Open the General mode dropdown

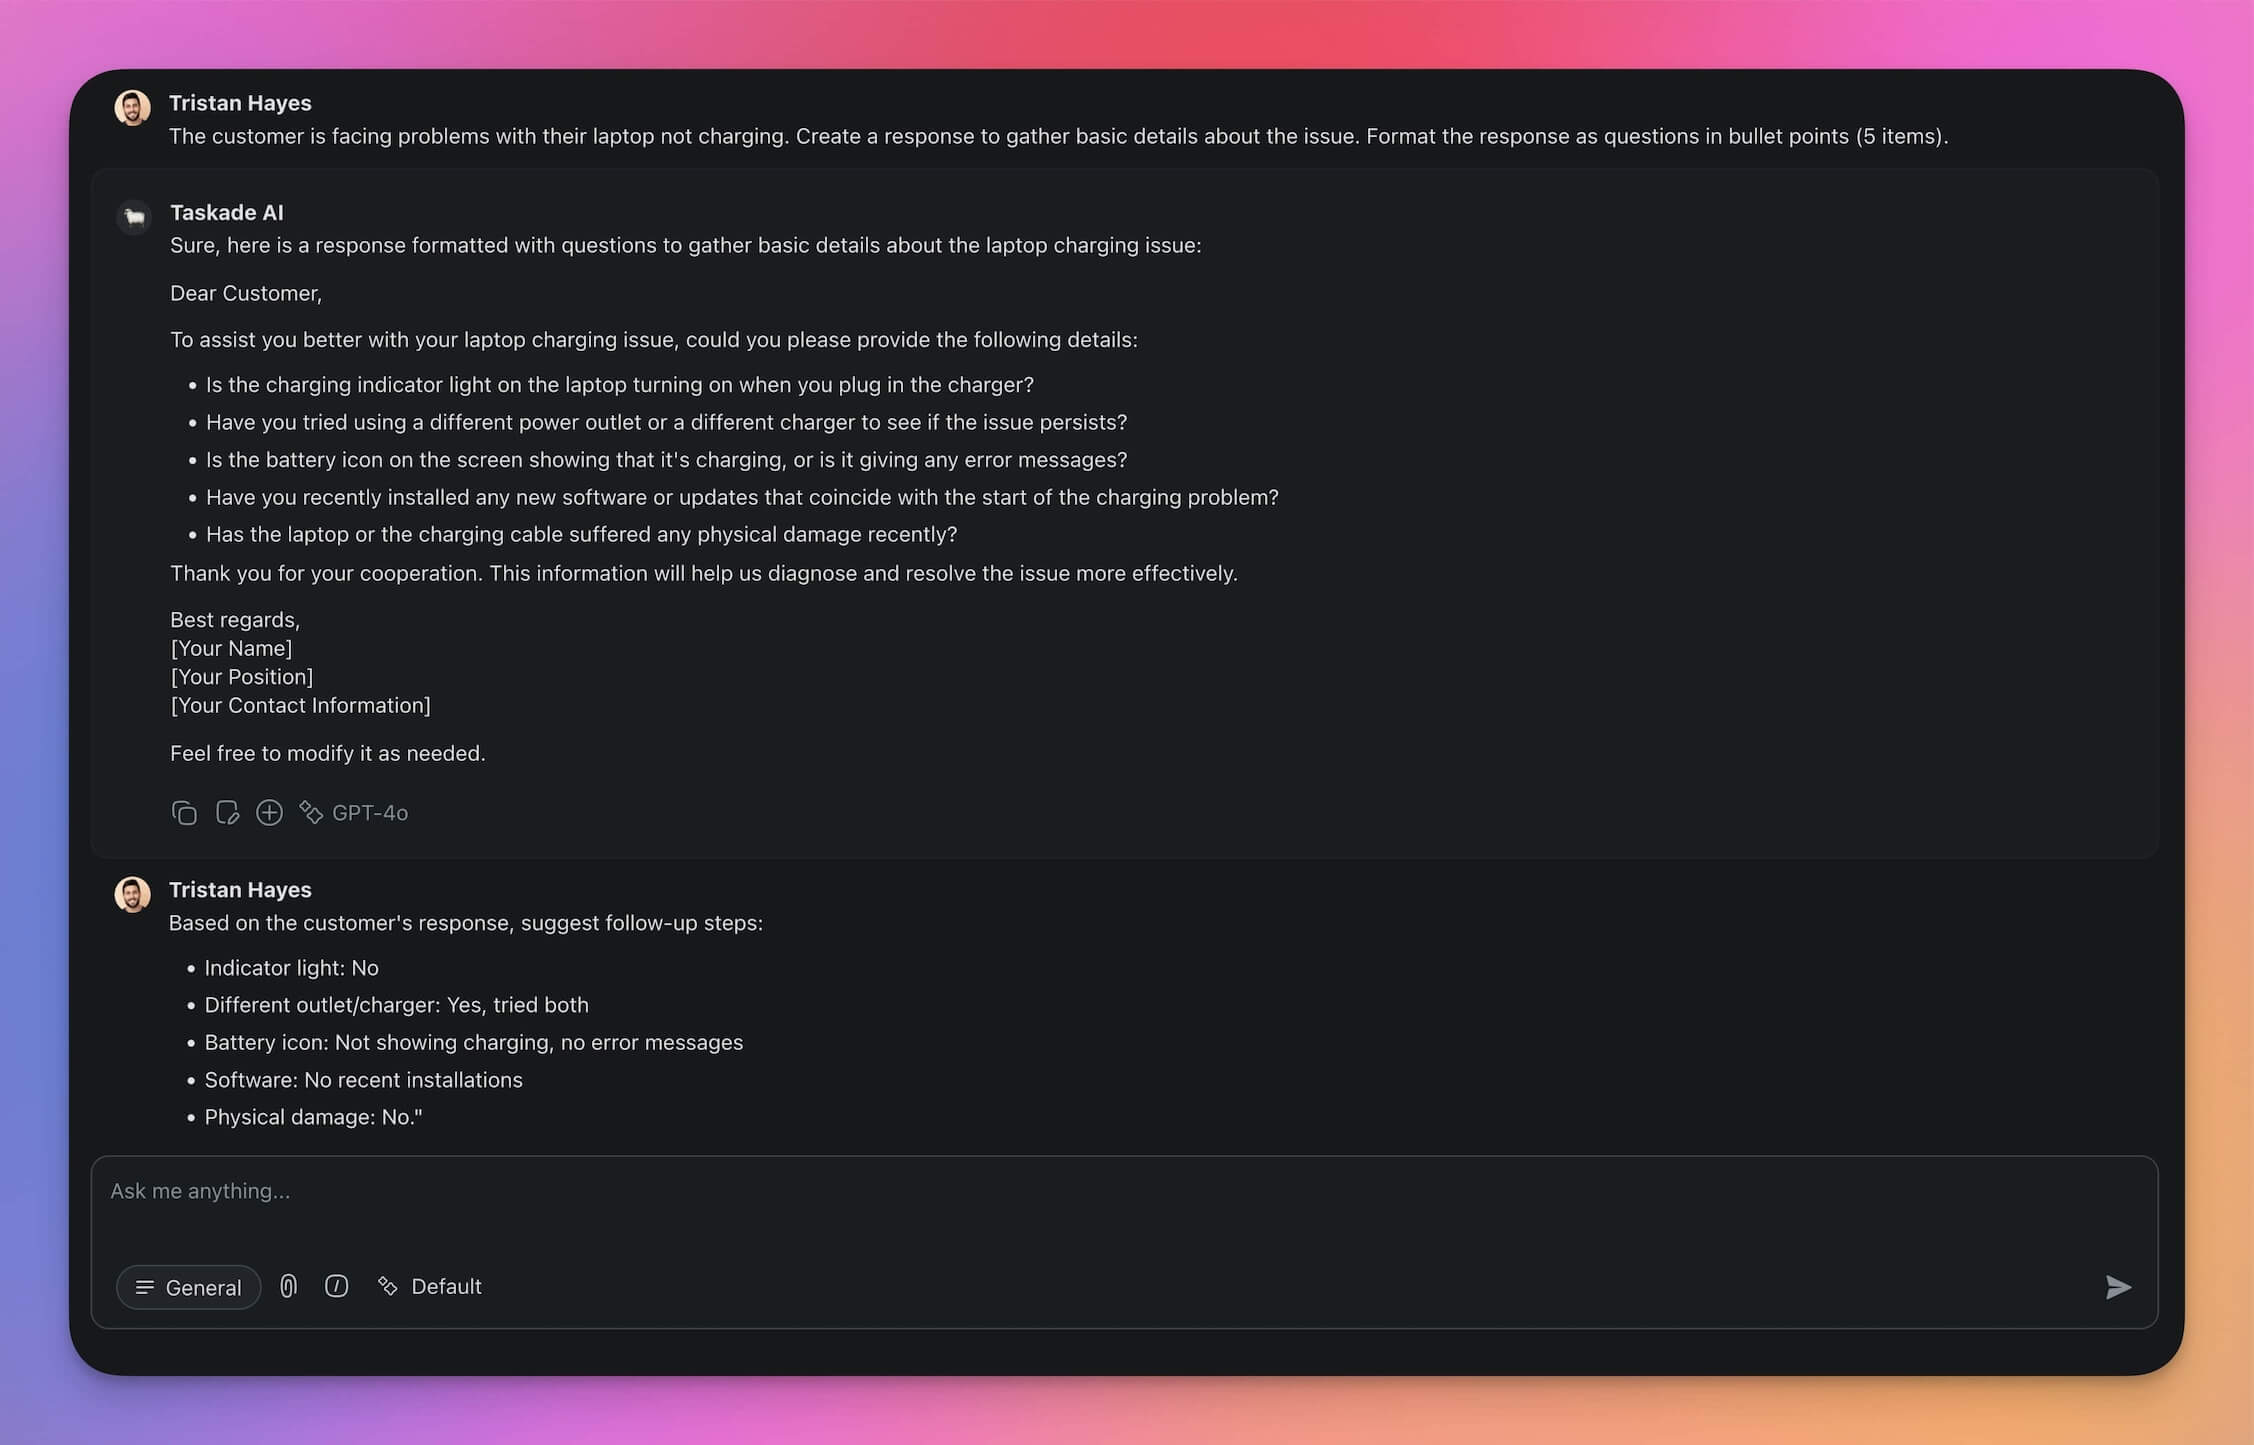[x=188, y=1287]
